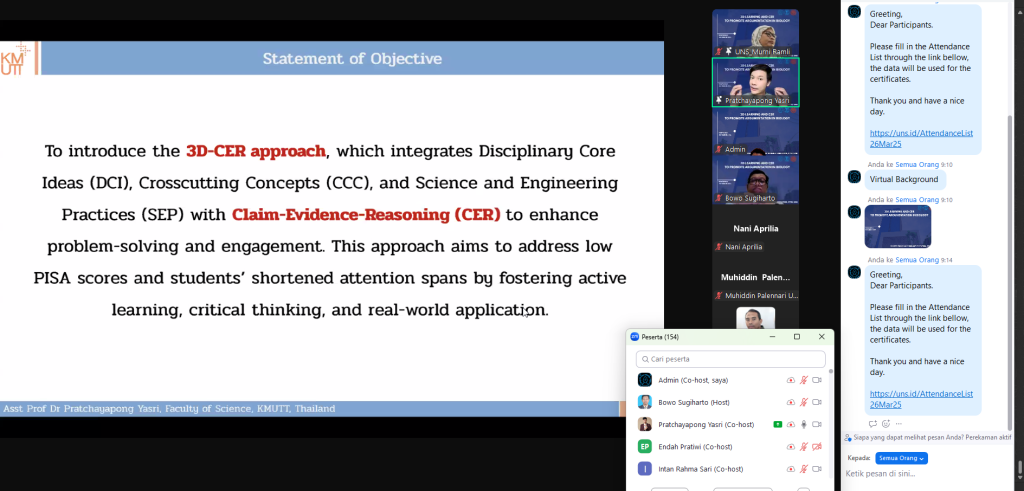Click the recording icon in Bowo Sugiharto's row
The image size is (1024, 491).
791,402
